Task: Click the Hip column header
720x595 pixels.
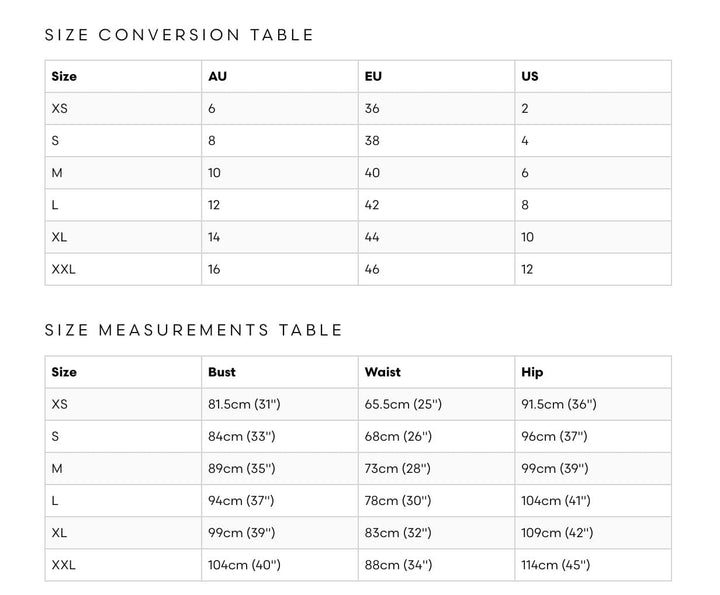Action: click(532, 372)
